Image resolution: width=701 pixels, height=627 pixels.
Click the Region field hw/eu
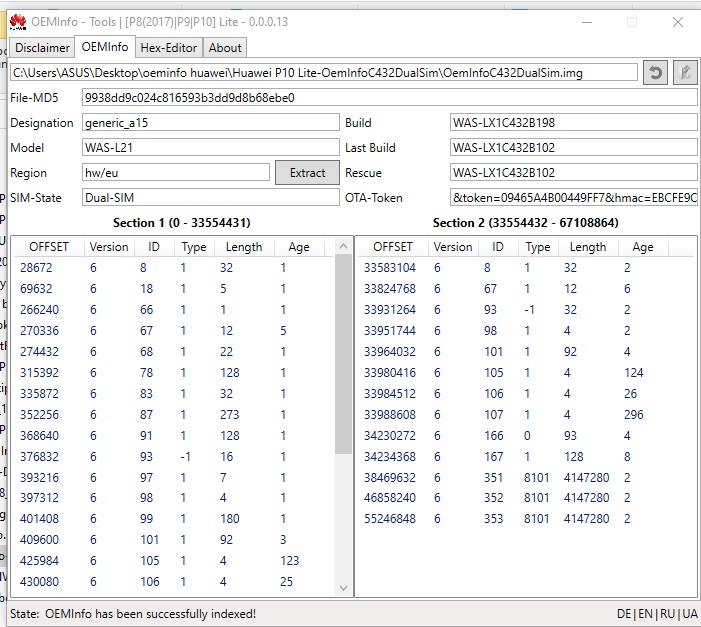(x=176, y=173)
